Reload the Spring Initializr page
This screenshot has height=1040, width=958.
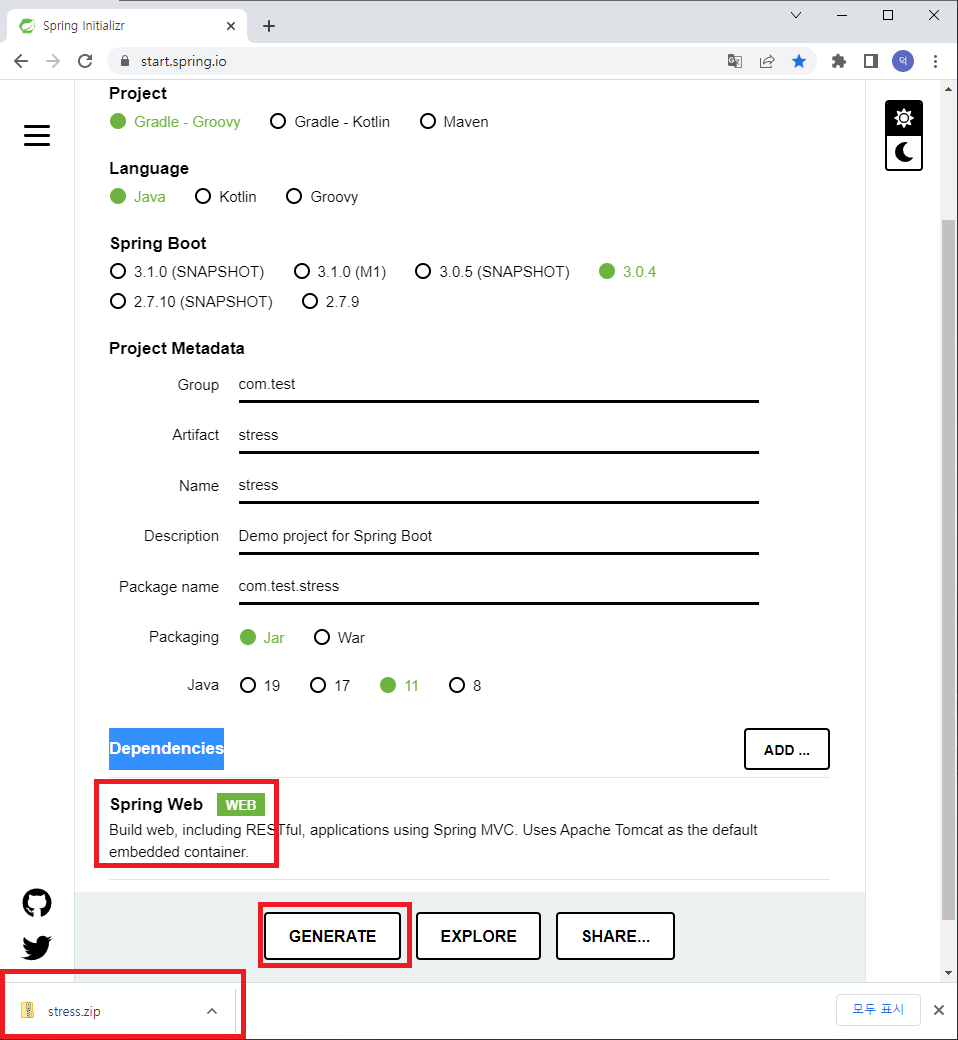point(85,61)
